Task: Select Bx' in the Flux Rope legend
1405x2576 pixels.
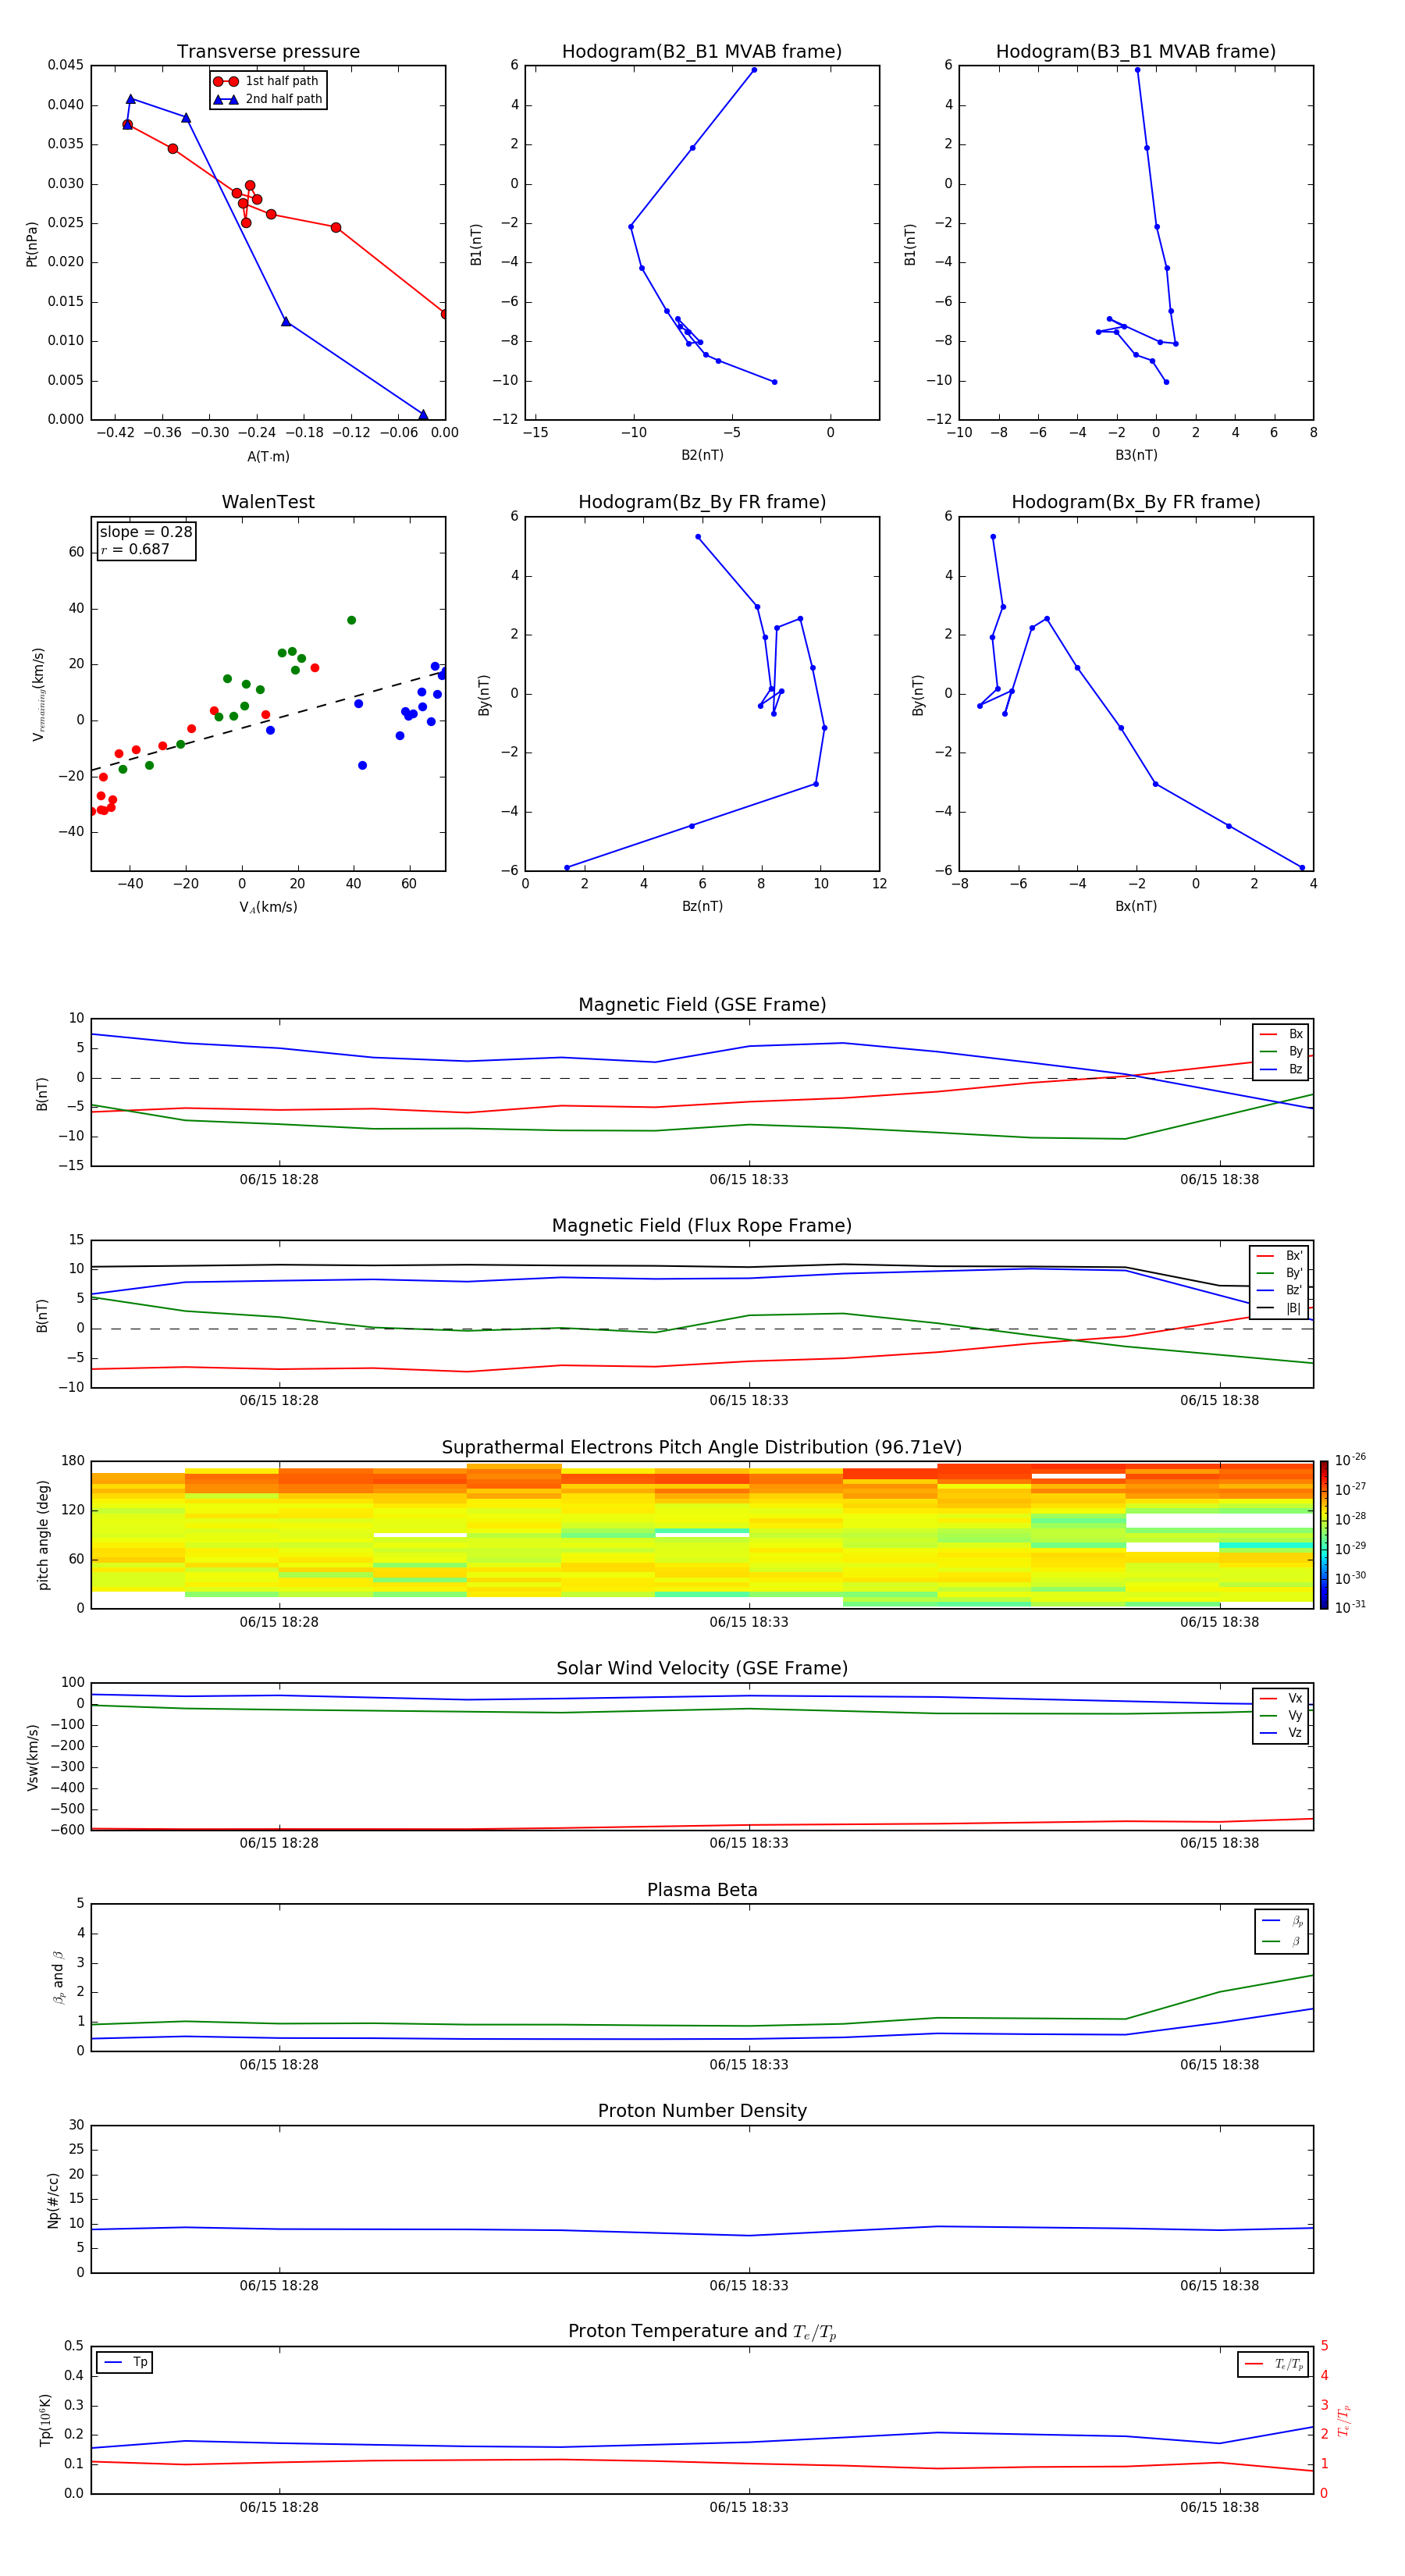Action: tap(1280, 1256)
